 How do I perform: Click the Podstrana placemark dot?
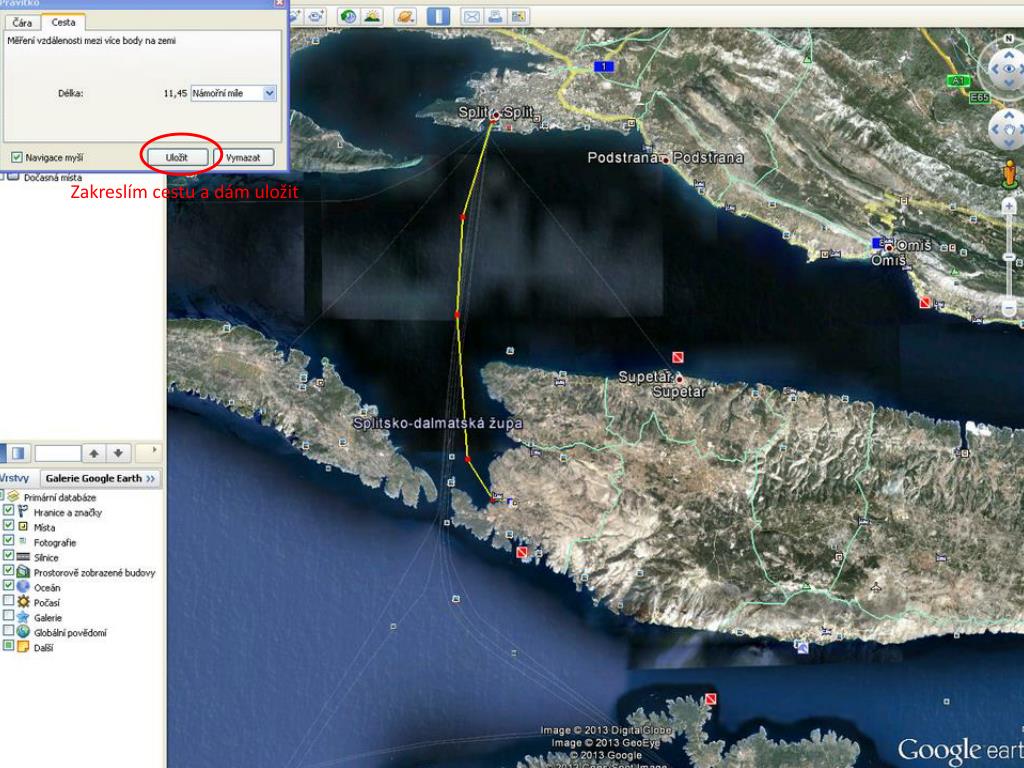tap(665, 159)
